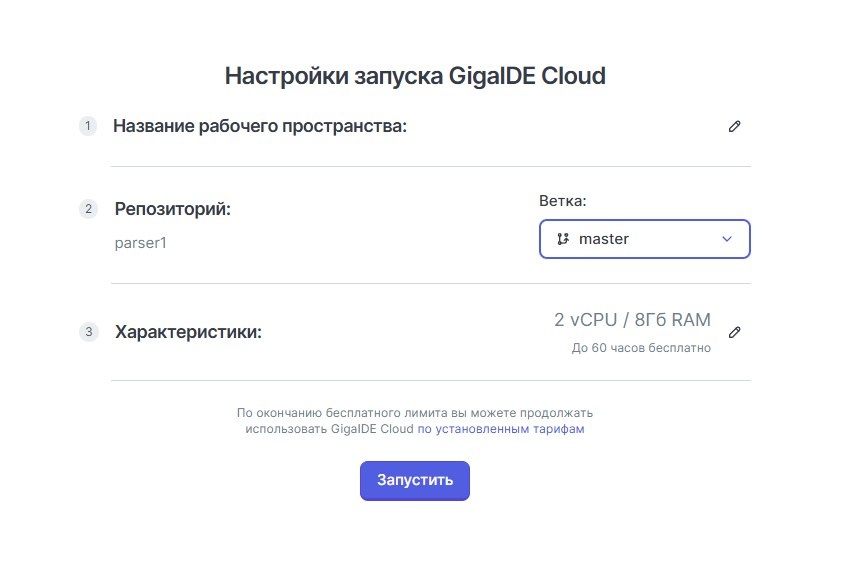
Task: Click the Ветка label above dropdown
Action: pyautogui.click(x=562, y=200)
